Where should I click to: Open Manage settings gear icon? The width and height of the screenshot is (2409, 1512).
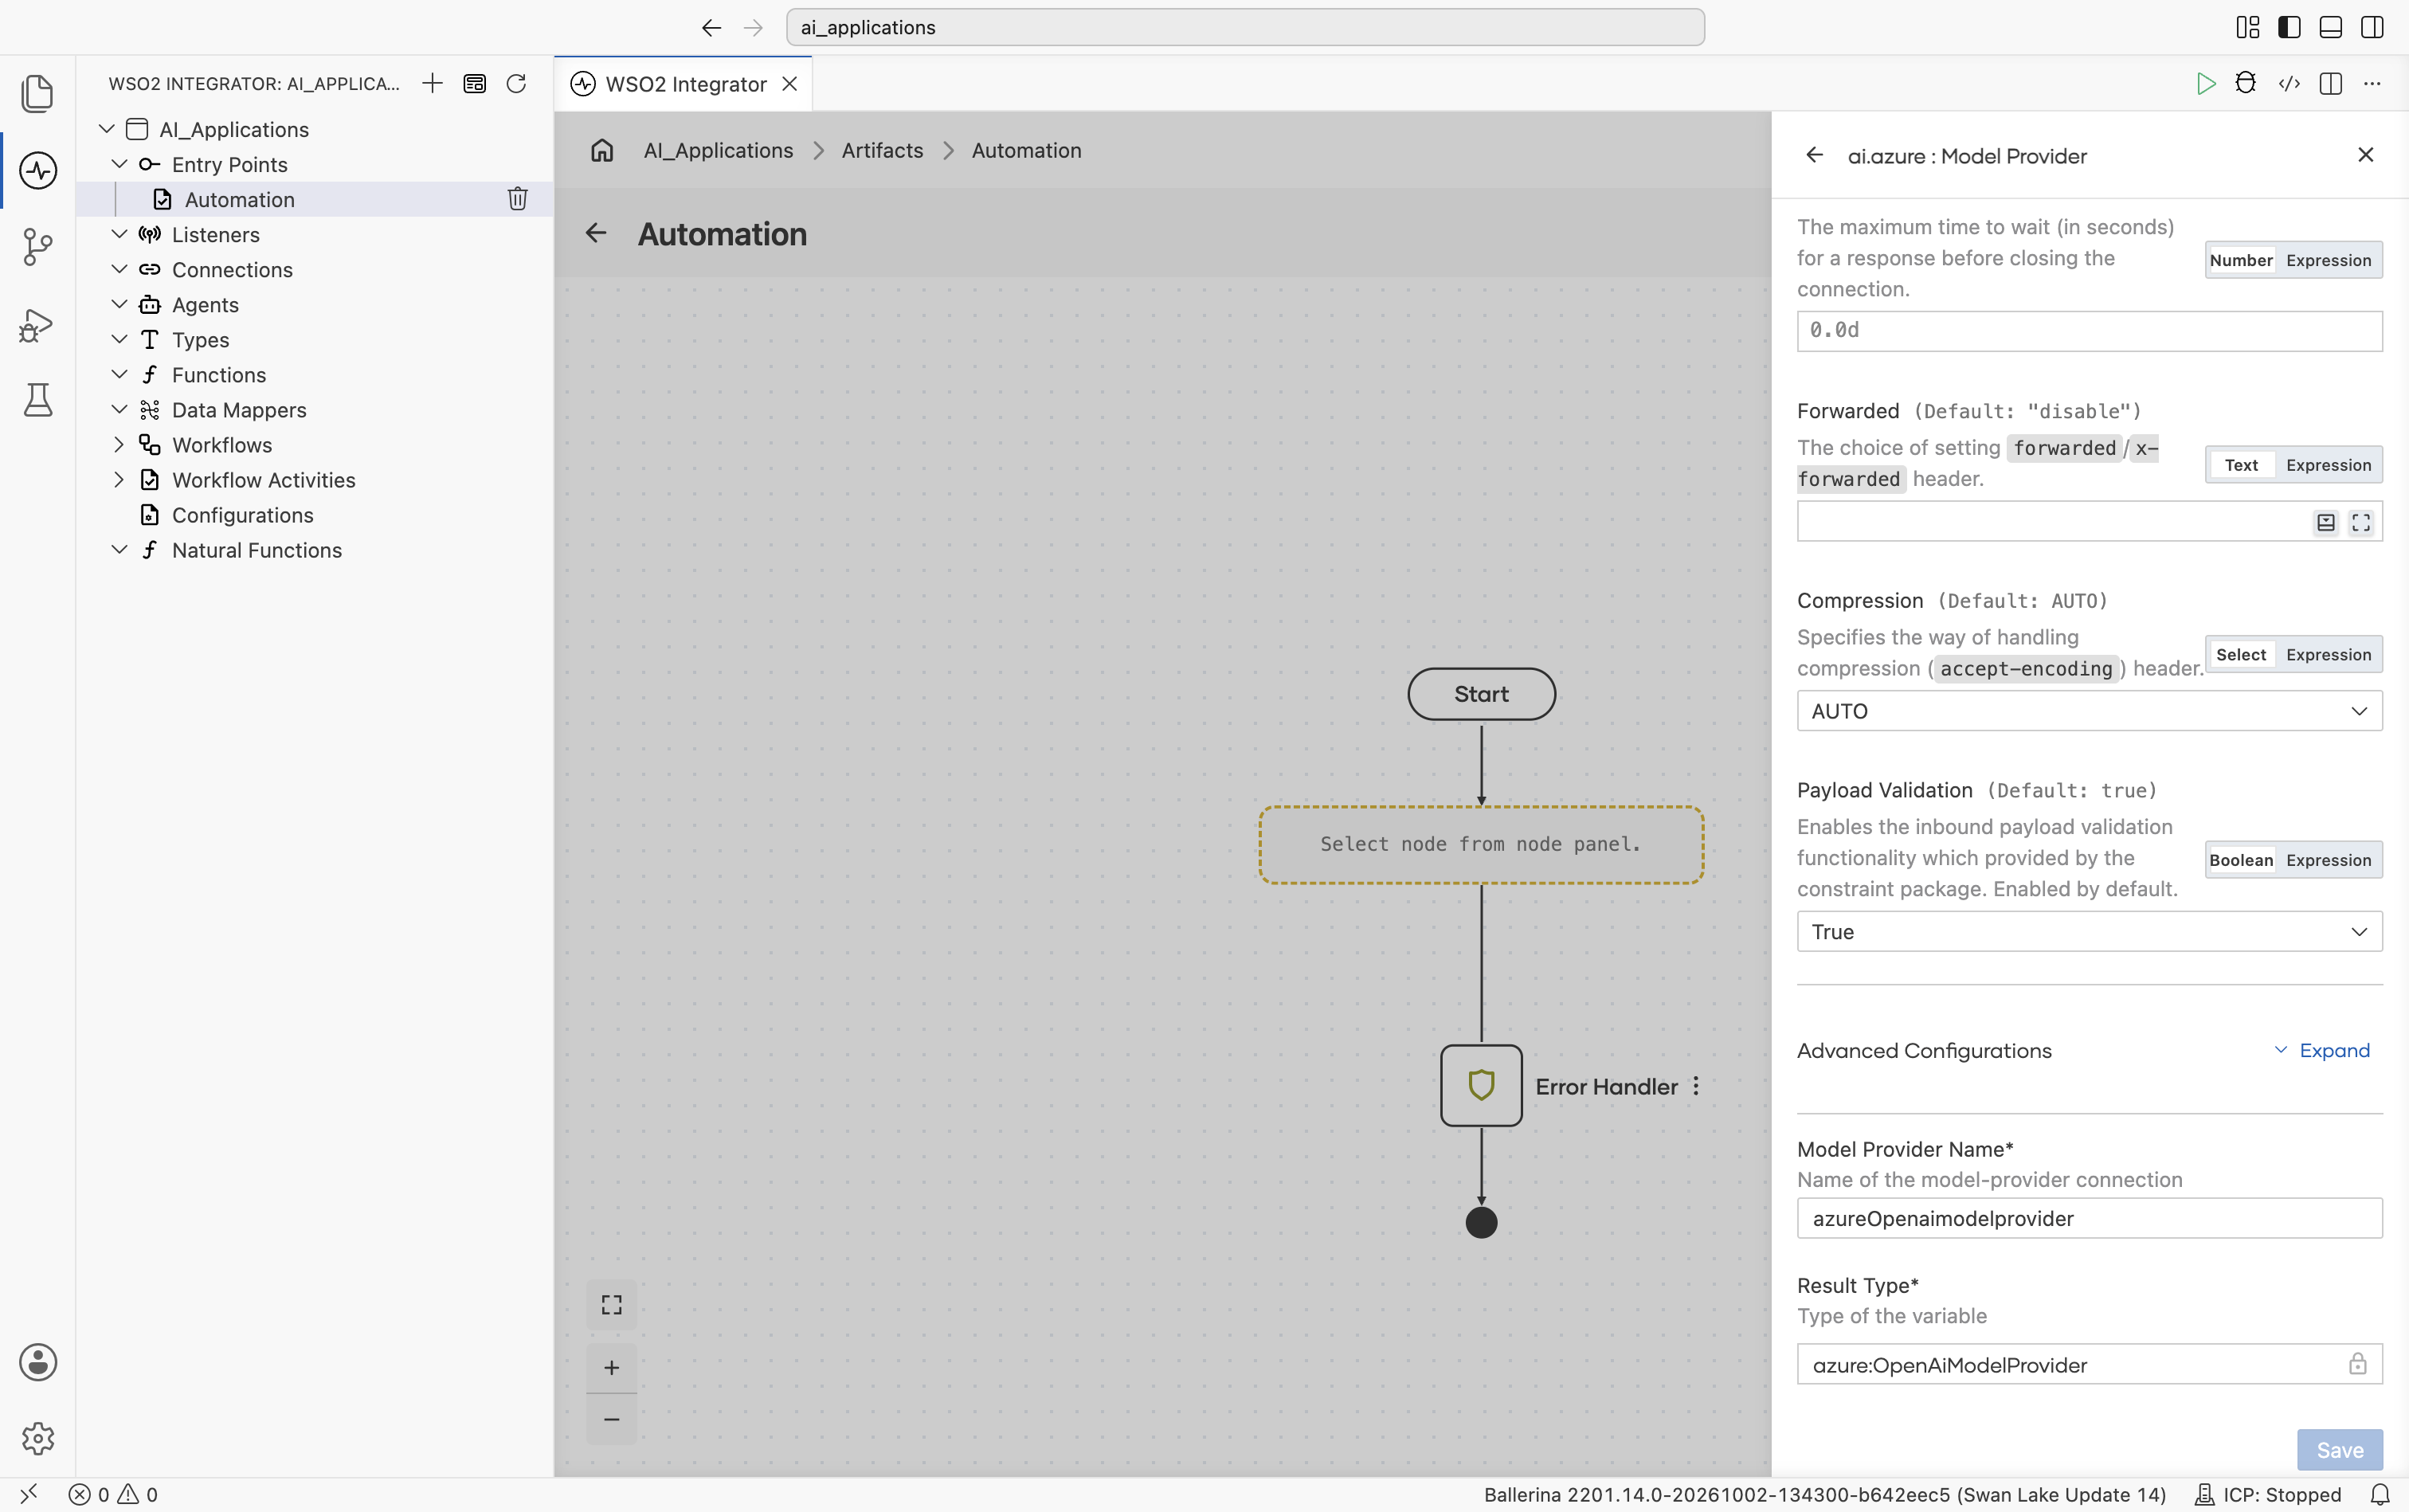point(38,1438)
